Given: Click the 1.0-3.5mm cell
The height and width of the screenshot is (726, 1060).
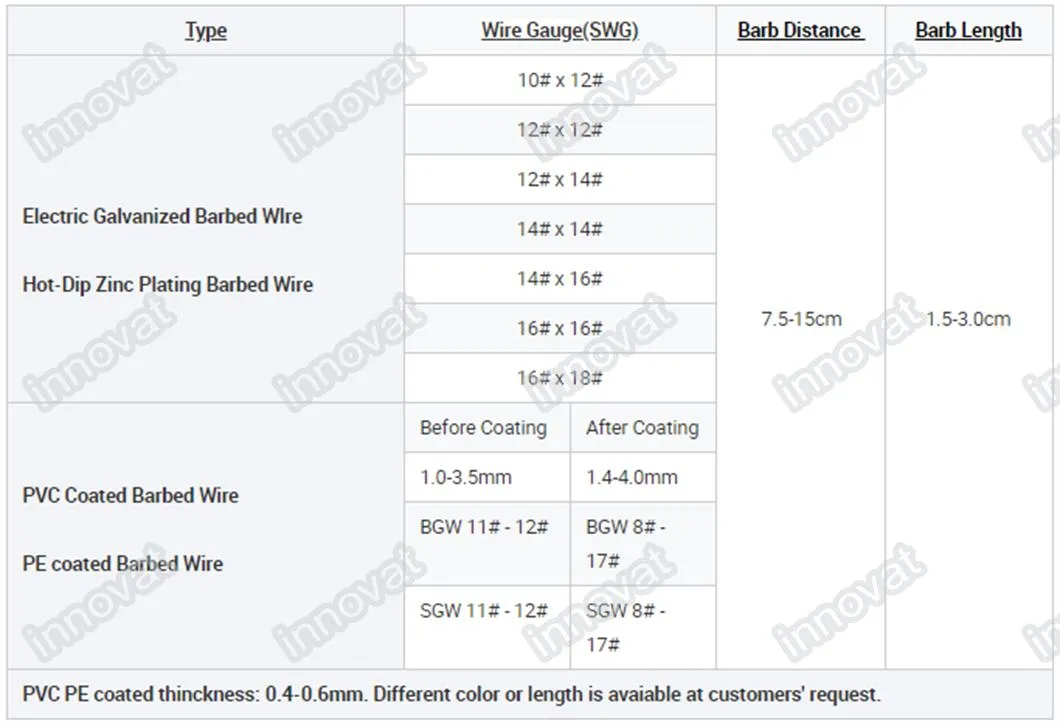Looking at the screenshot, I should point(465,478).
